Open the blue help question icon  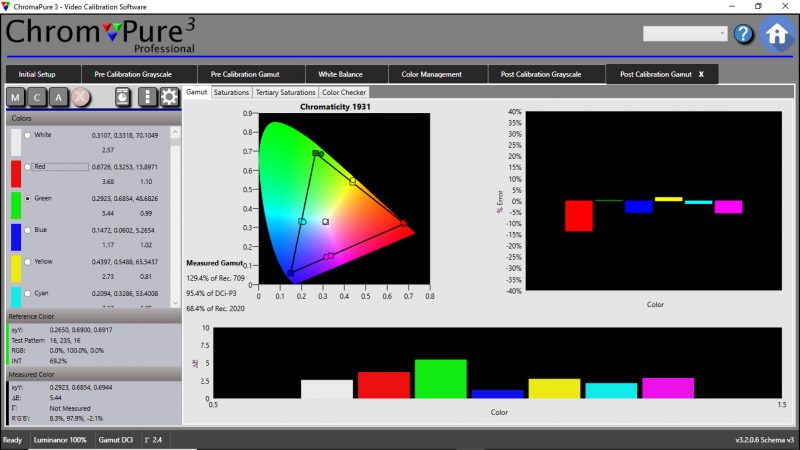coord(743,34)
